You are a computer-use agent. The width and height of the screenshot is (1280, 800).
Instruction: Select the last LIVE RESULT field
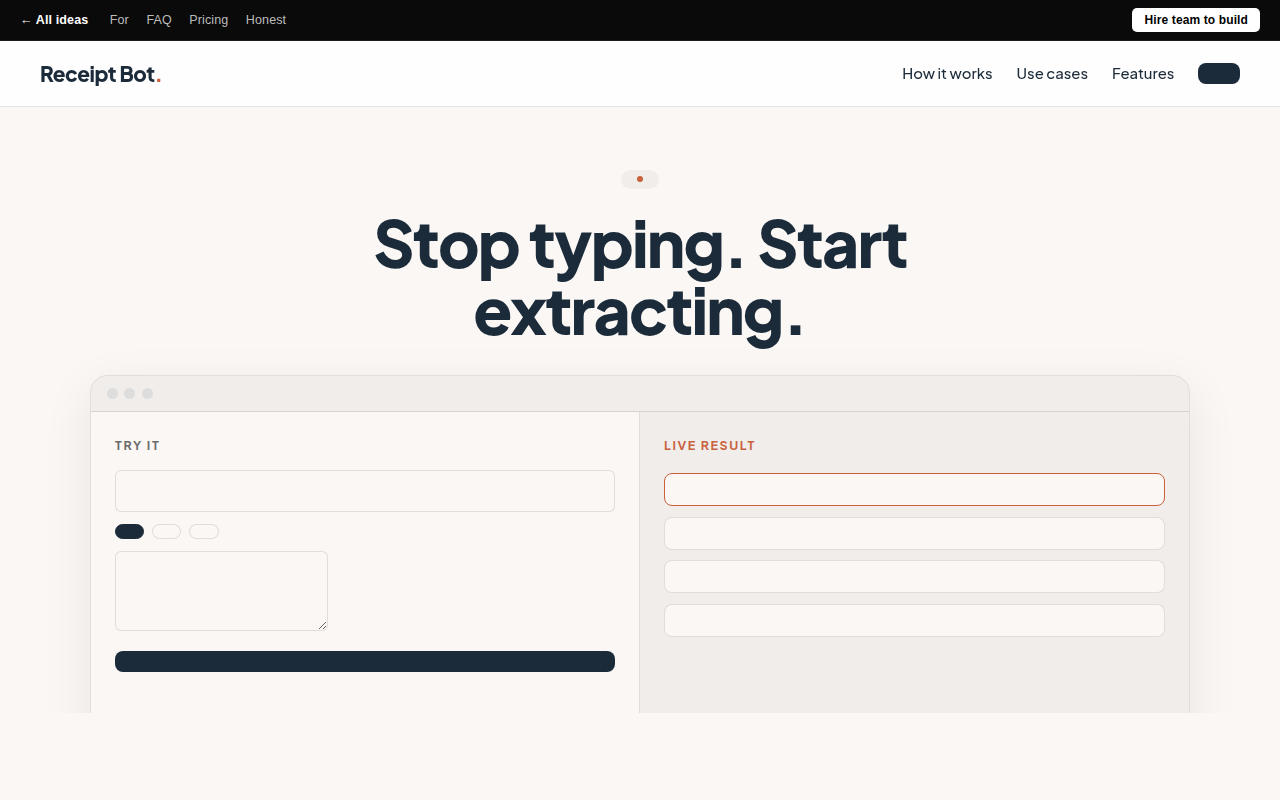click(x=914, y=620)
